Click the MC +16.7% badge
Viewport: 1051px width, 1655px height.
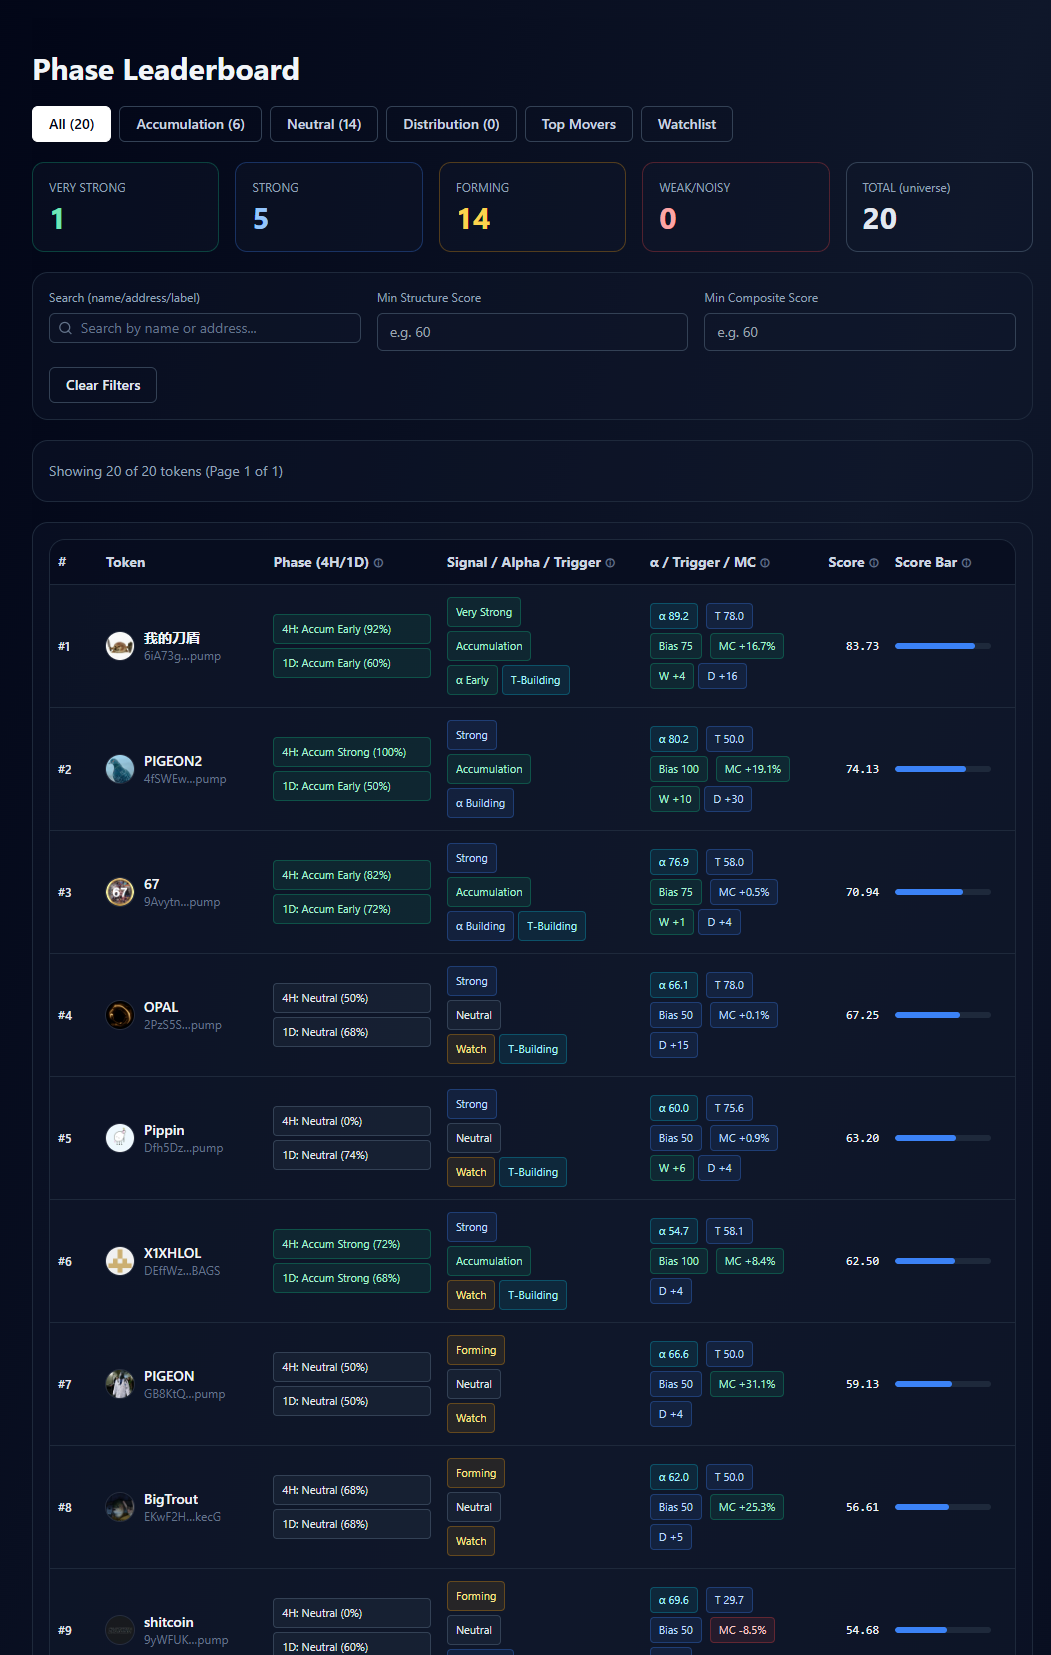pos(747,646)
